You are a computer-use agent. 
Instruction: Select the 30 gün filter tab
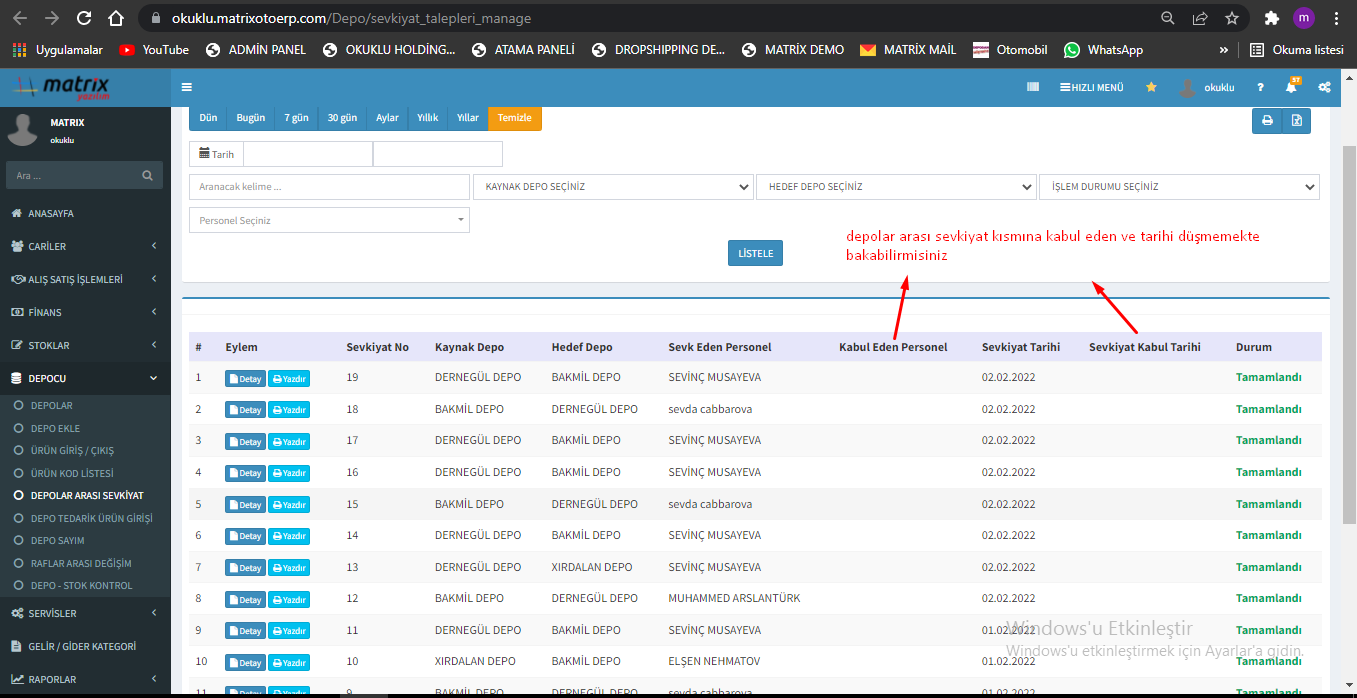(x=342, y=118)
